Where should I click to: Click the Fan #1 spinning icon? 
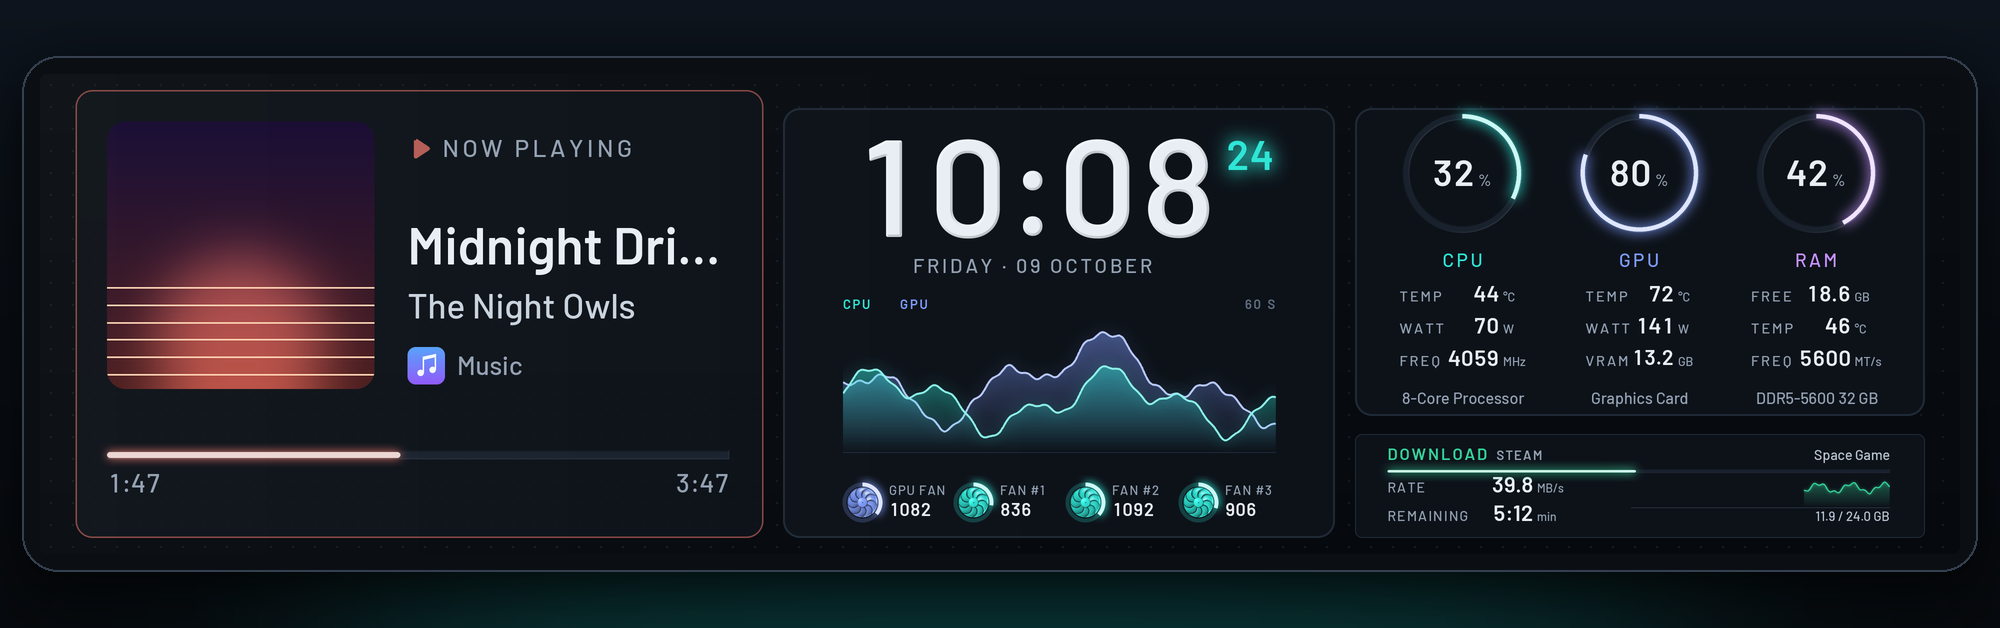tap(975, 501)
